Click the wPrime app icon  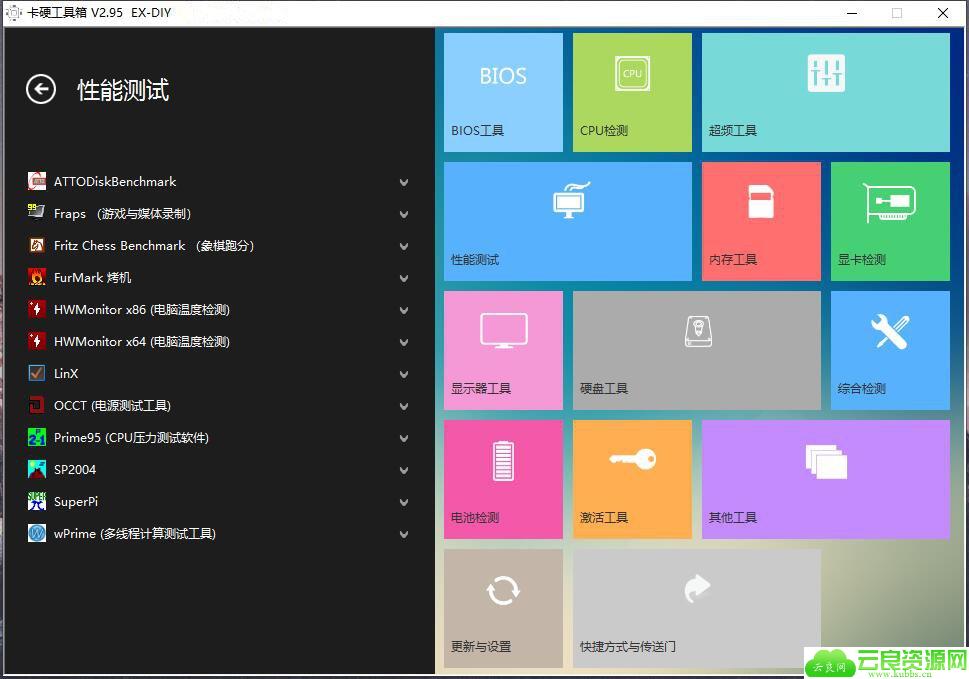point(36,533)
